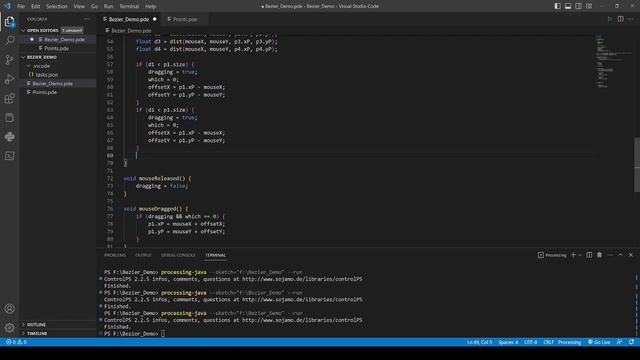Select the Bezier_Demo.pde editor tab
The image size is (640, 360).
[129, 19]
